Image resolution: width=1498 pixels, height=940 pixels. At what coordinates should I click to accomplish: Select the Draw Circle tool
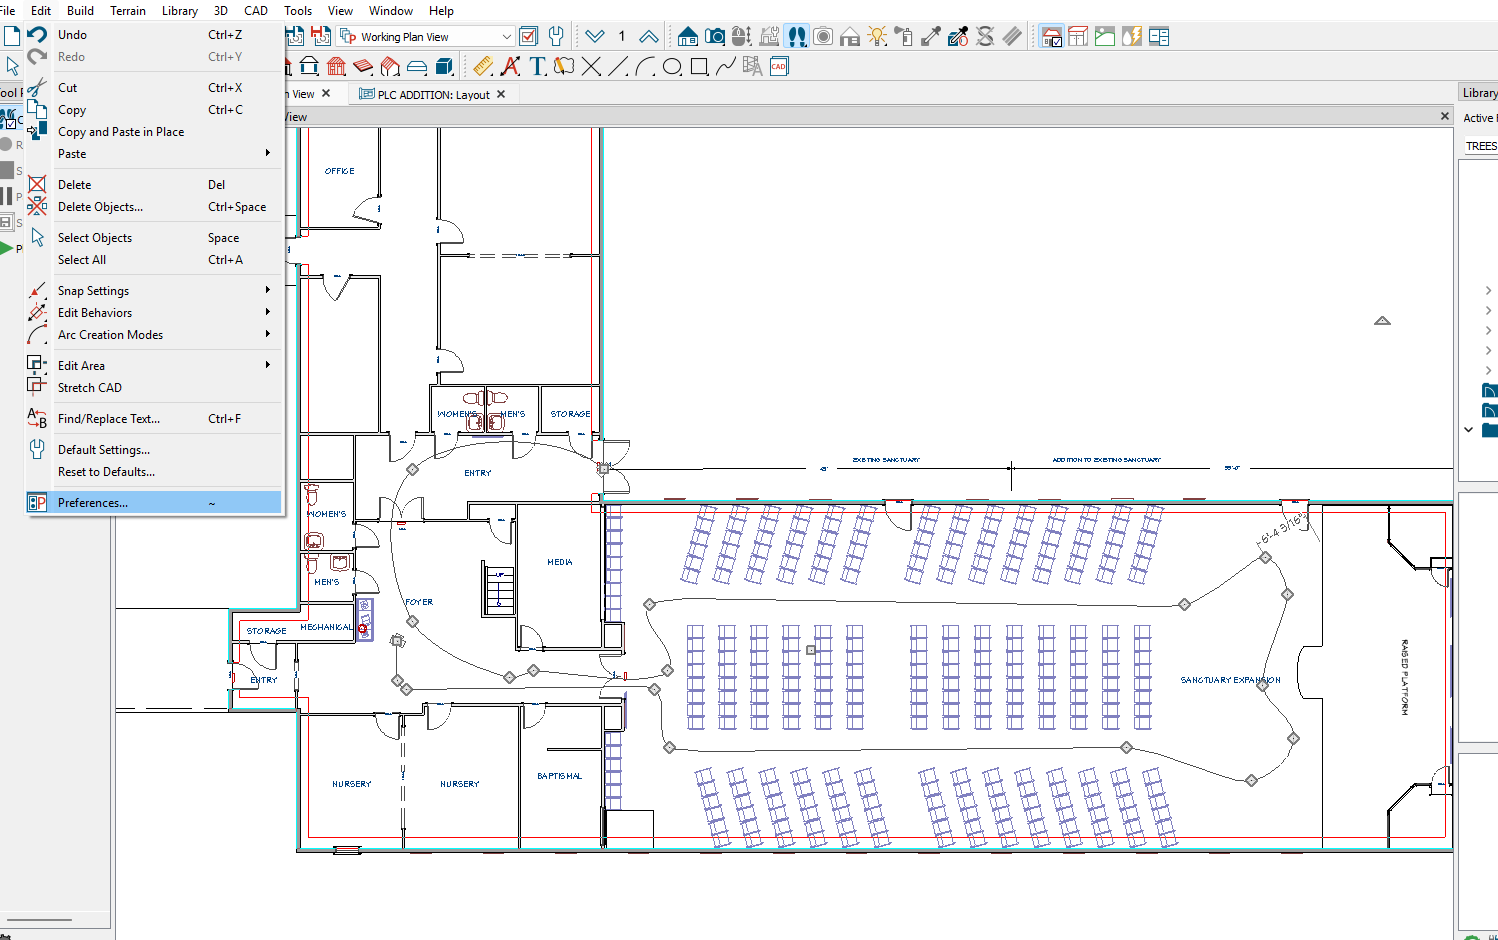pos(672,67)
